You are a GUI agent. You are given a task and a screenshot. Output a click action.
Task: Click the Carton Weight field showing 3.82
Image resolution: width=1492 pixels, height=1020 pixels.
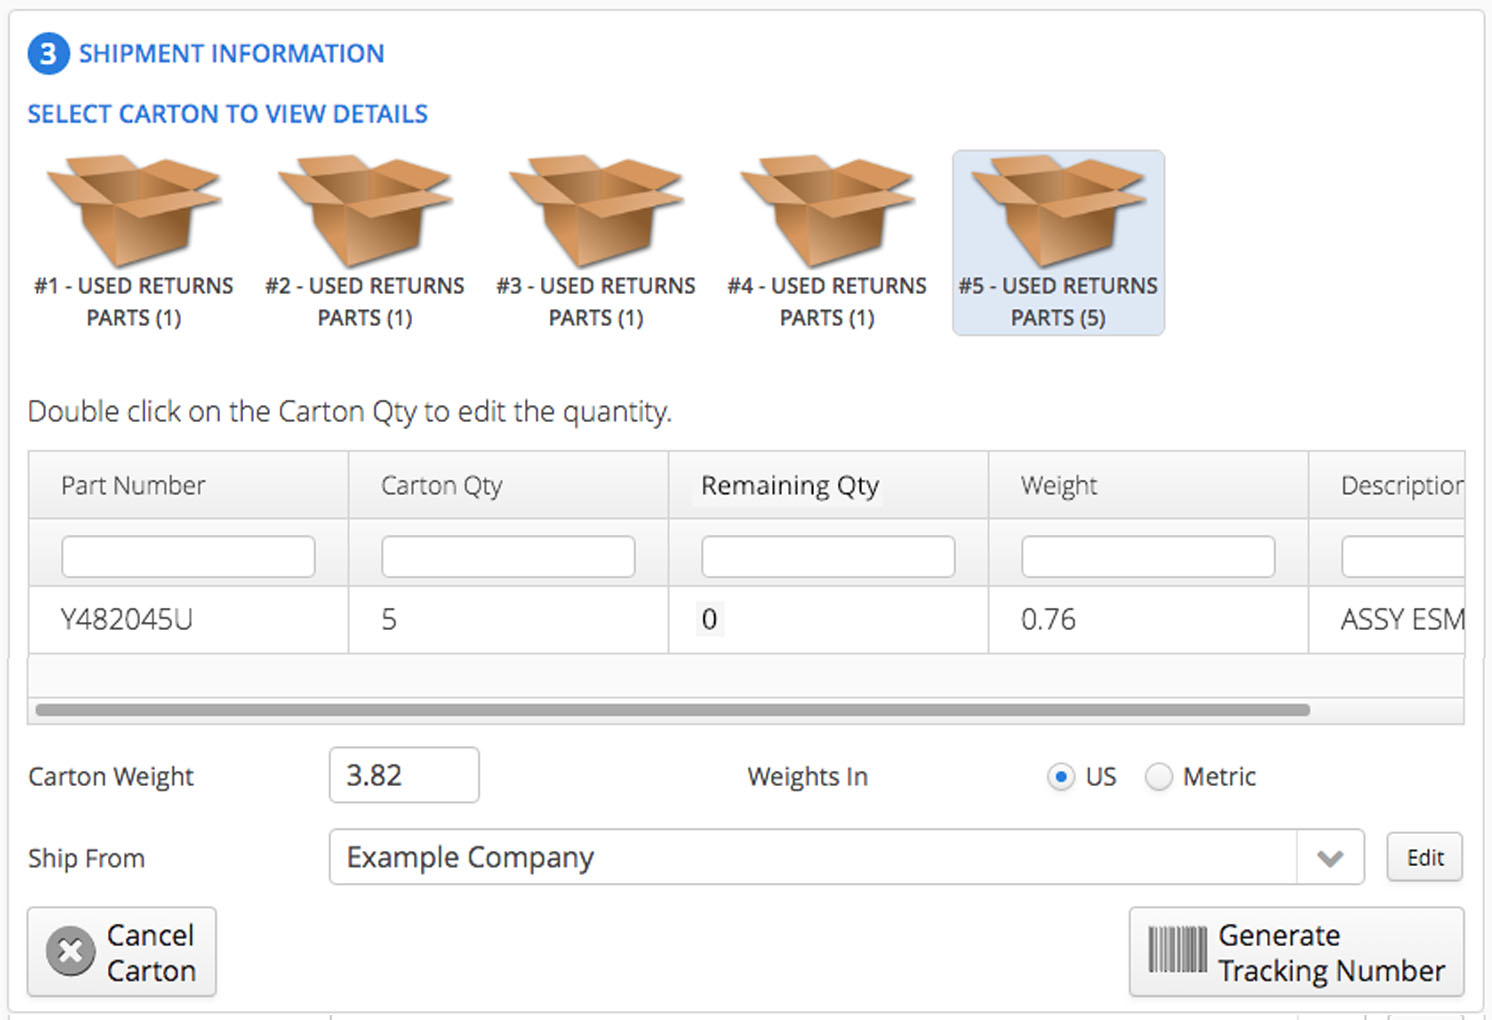pos(404,775)
